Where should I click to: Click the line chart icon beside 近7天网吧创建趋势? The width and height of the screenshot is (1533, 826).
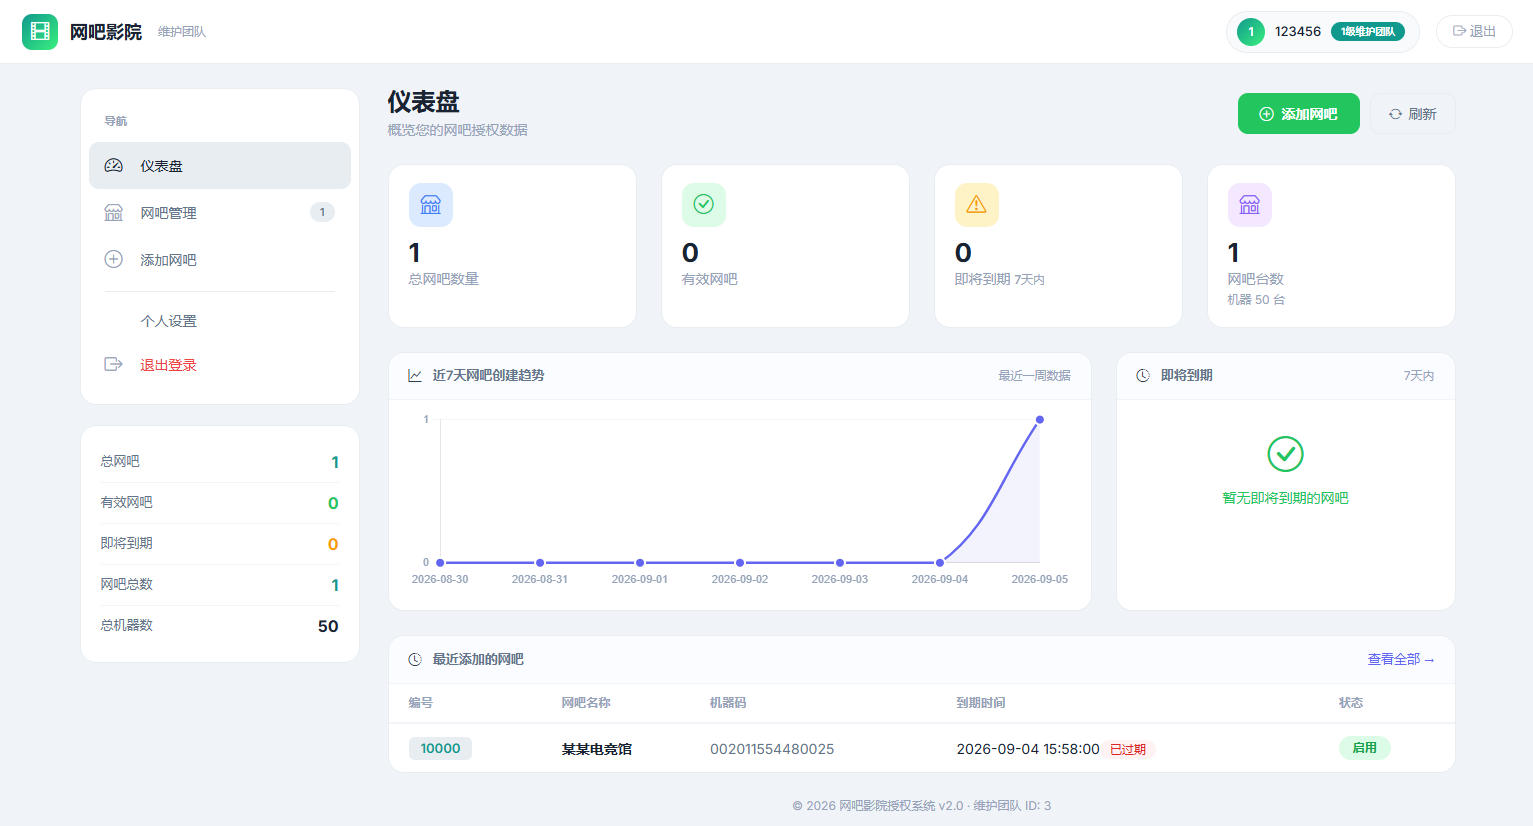415,376
